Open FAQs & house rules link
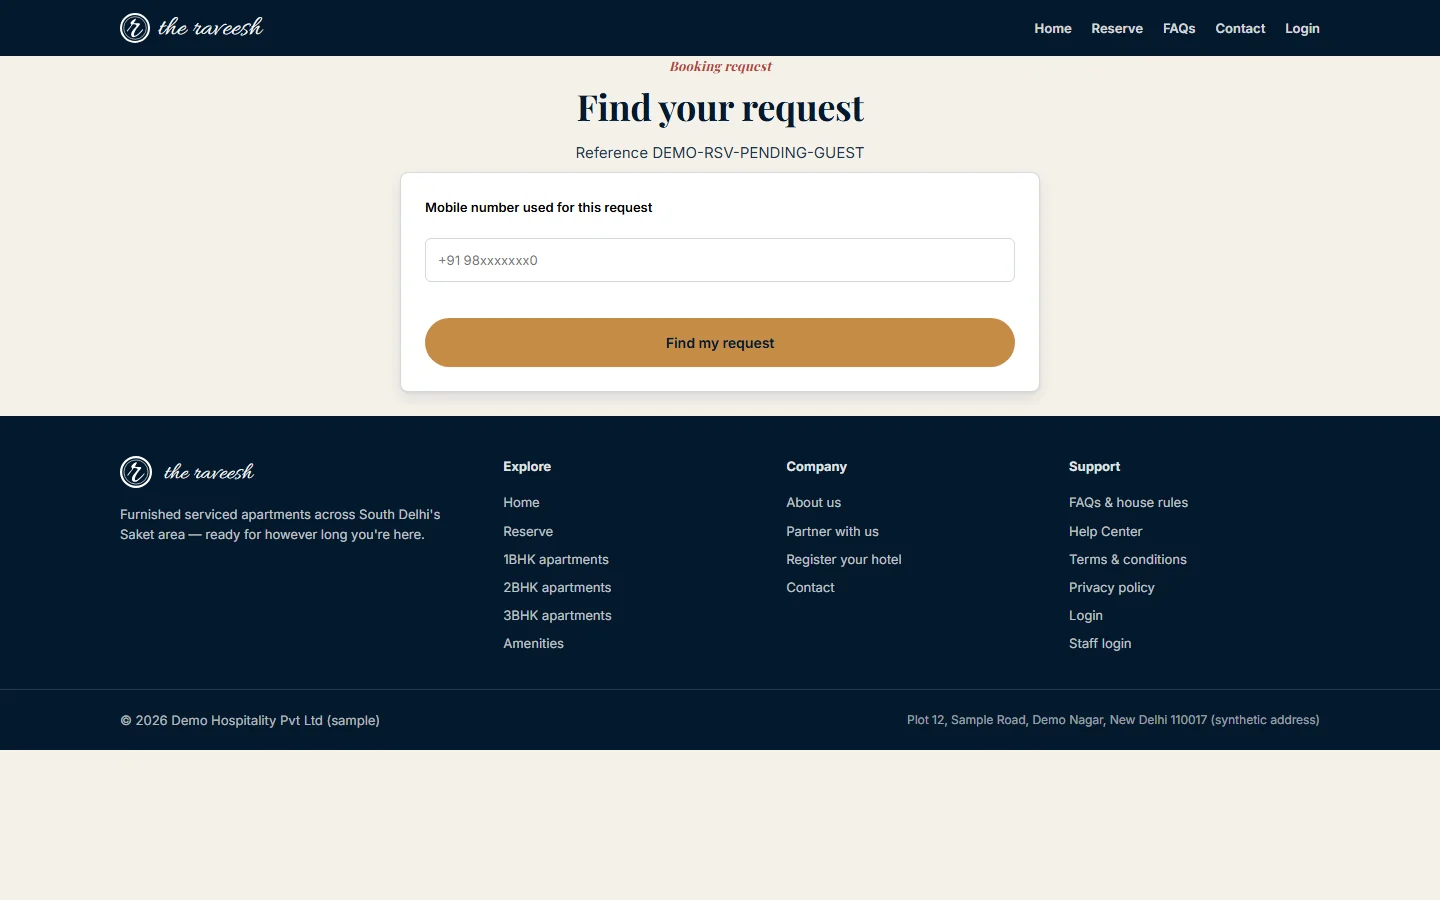 (x=1128, y=503)
